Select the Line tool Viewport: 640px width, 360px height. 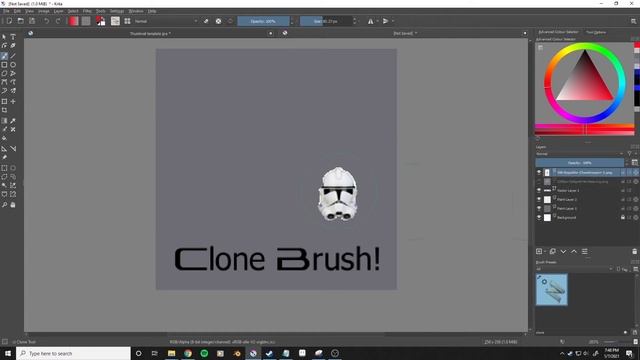point(13,56)
